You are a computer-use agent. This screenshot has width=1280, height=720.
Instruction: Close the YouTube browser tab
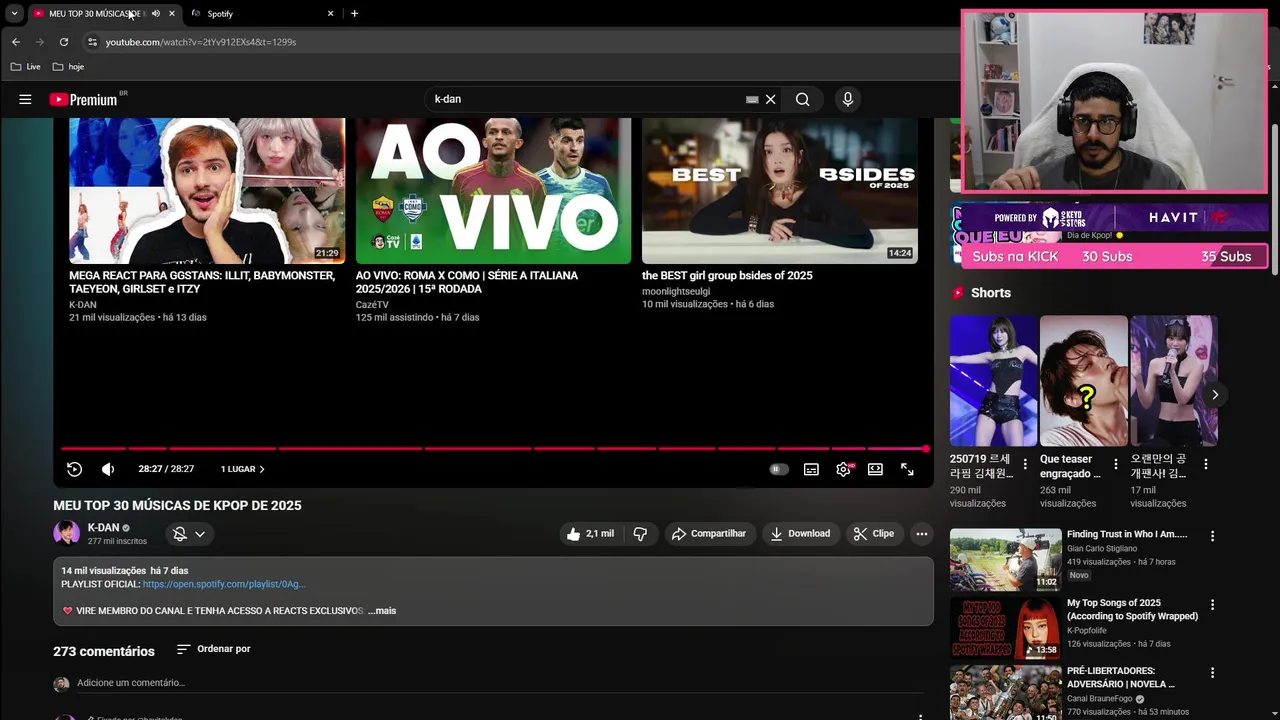tap(171, 14)
